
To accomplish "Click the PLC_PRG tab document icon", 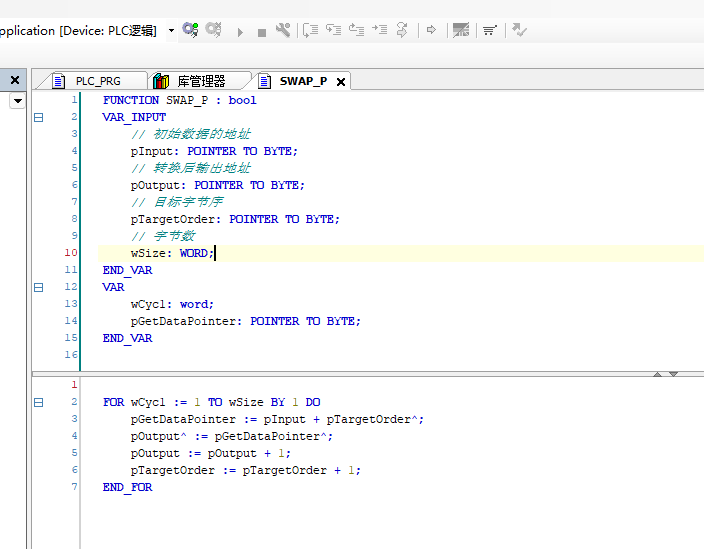I will pyautogui.click(x=58, y=81).
